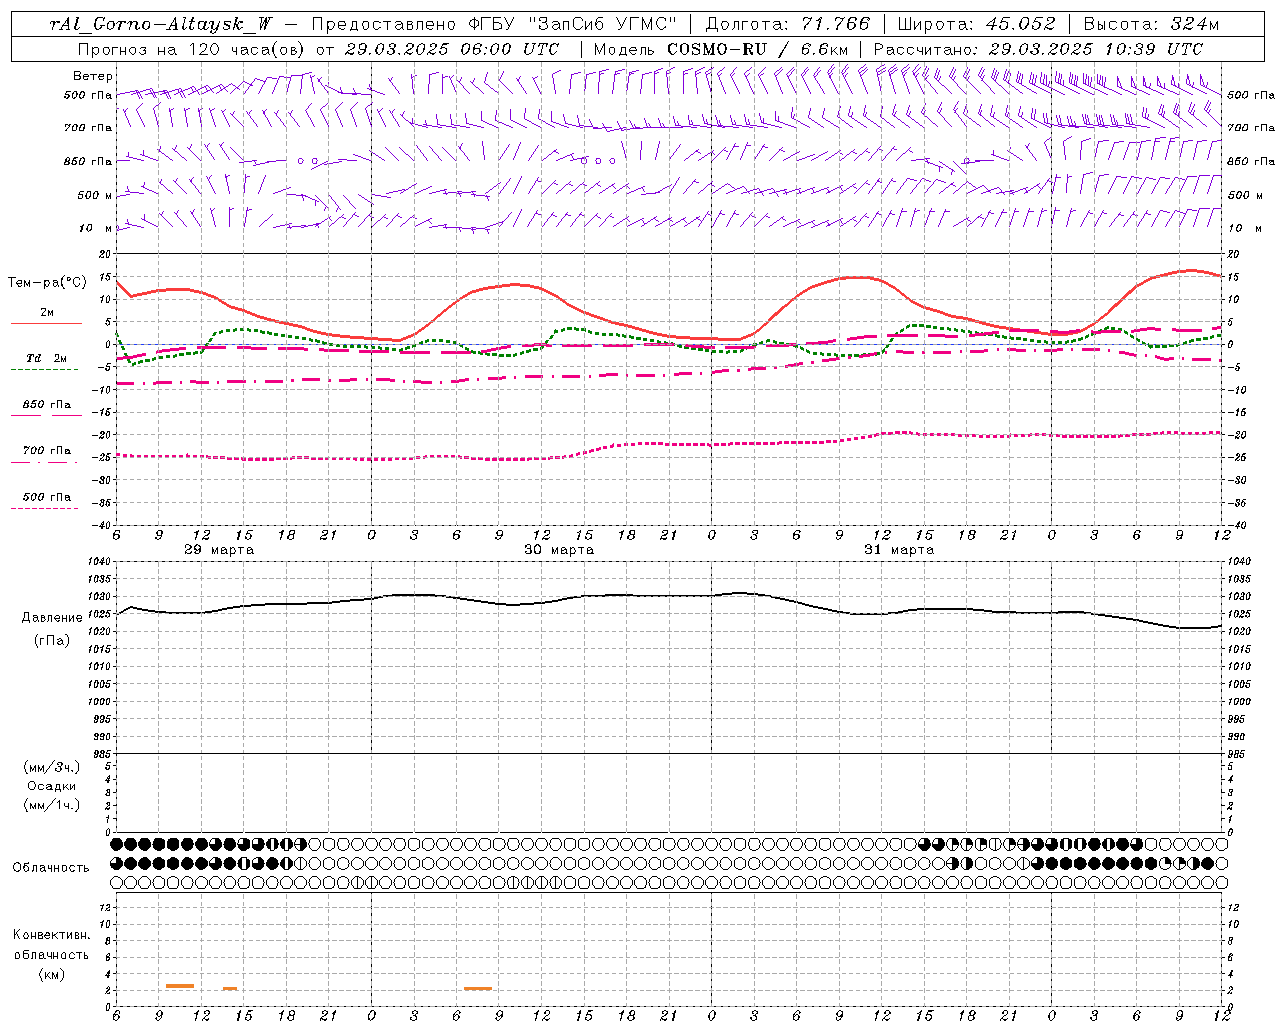Click the 30 марта date label
This screenshot has width=1280, height=1024.
[x=559, y=550]
